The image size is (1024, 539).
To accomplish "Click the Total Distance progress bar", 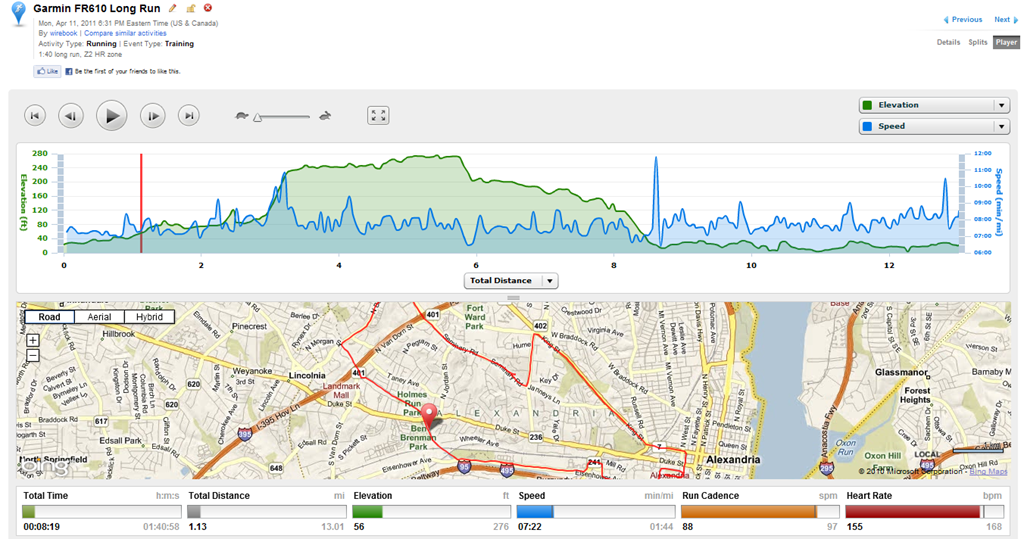I will coord(266,512).
